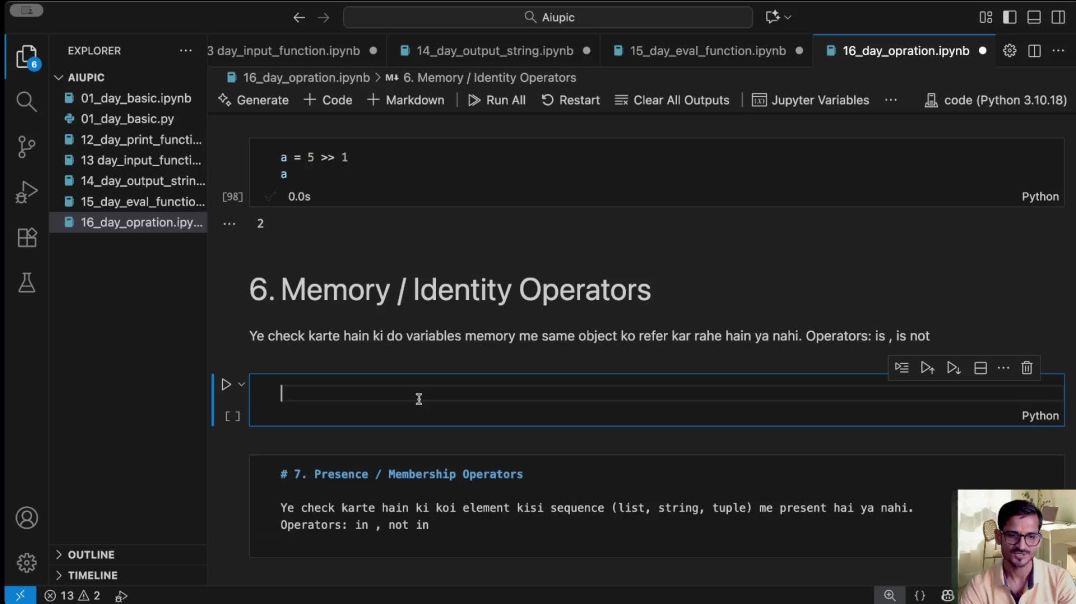1076x604 pixels.
Task: Toggle the secondary side bar layout button
Action: pos(1058,17)
